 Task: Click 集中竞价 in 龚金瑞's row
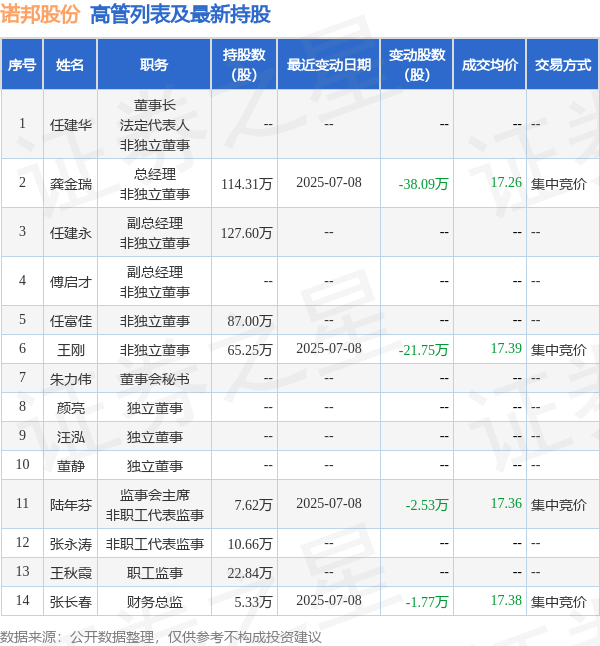click(558, 184)
